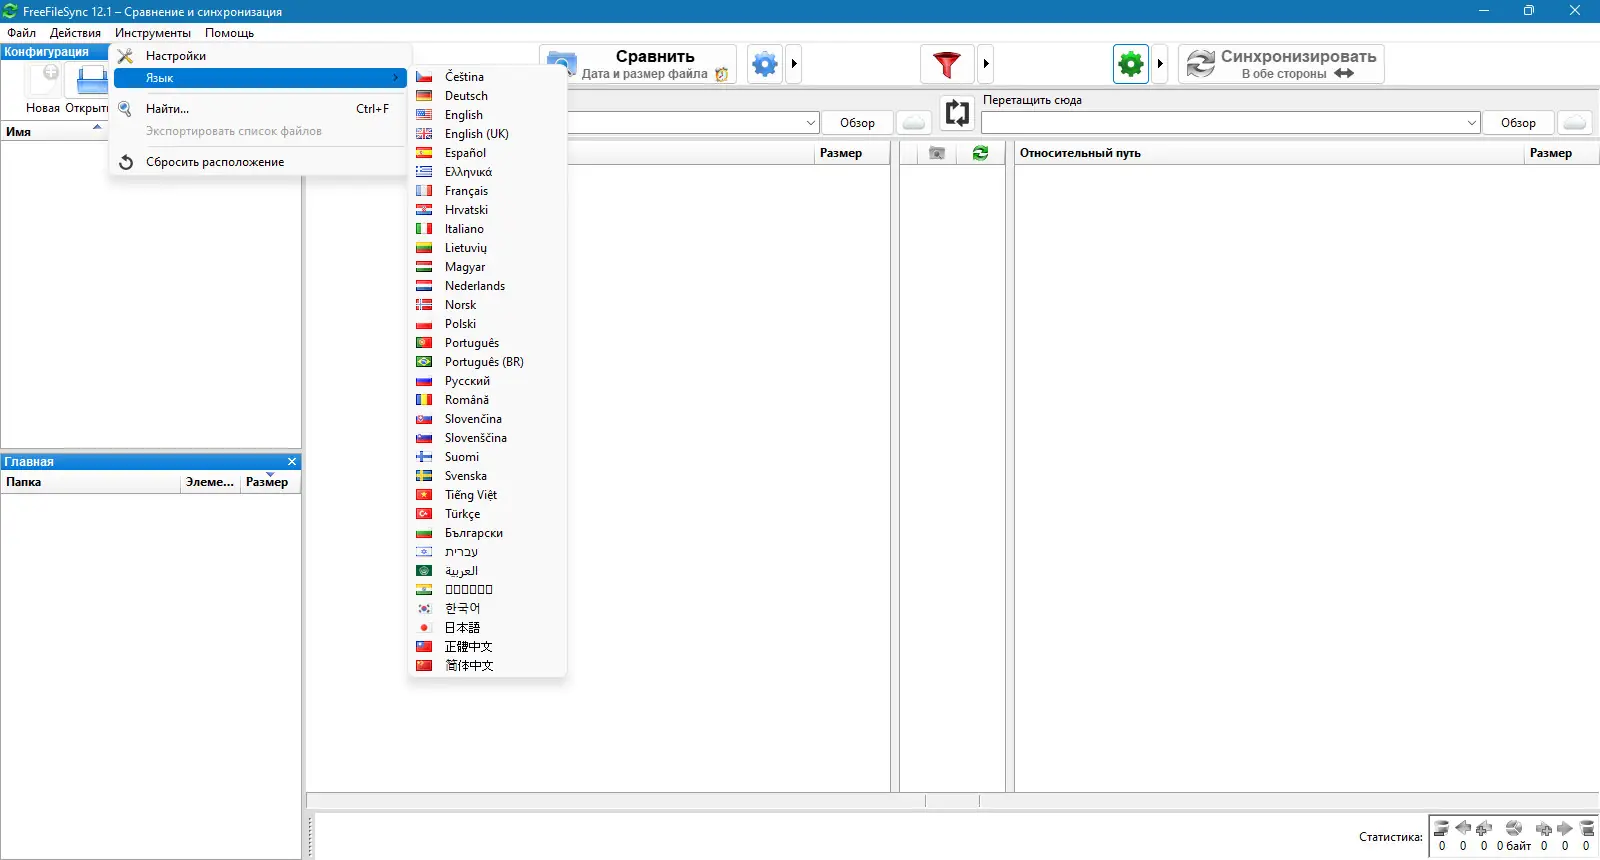Click the pie chart statistics icon

(1514, 828)
